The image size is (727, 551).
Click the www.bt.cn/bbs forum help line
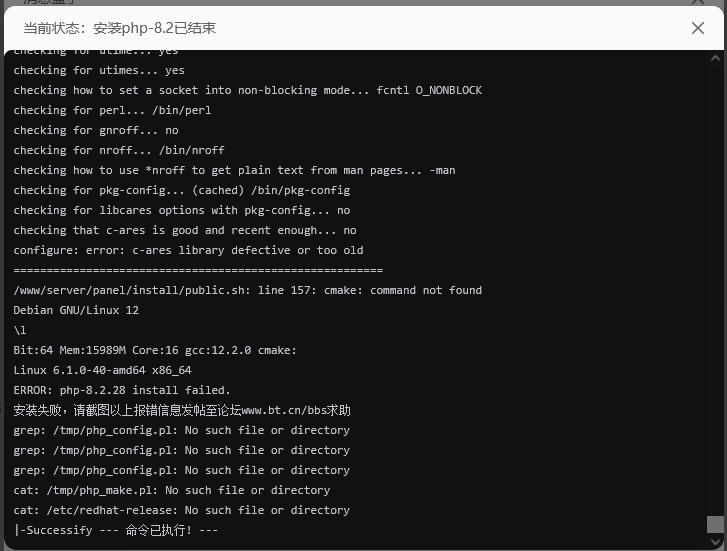pos(182,410)
